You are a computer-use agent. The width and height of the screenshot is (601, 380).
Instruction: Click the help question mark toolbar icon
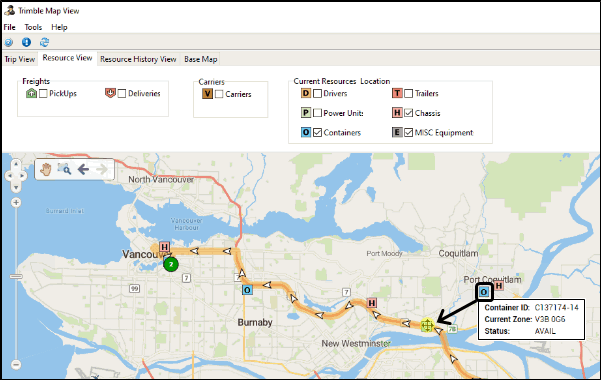click(x=9, y=42)
